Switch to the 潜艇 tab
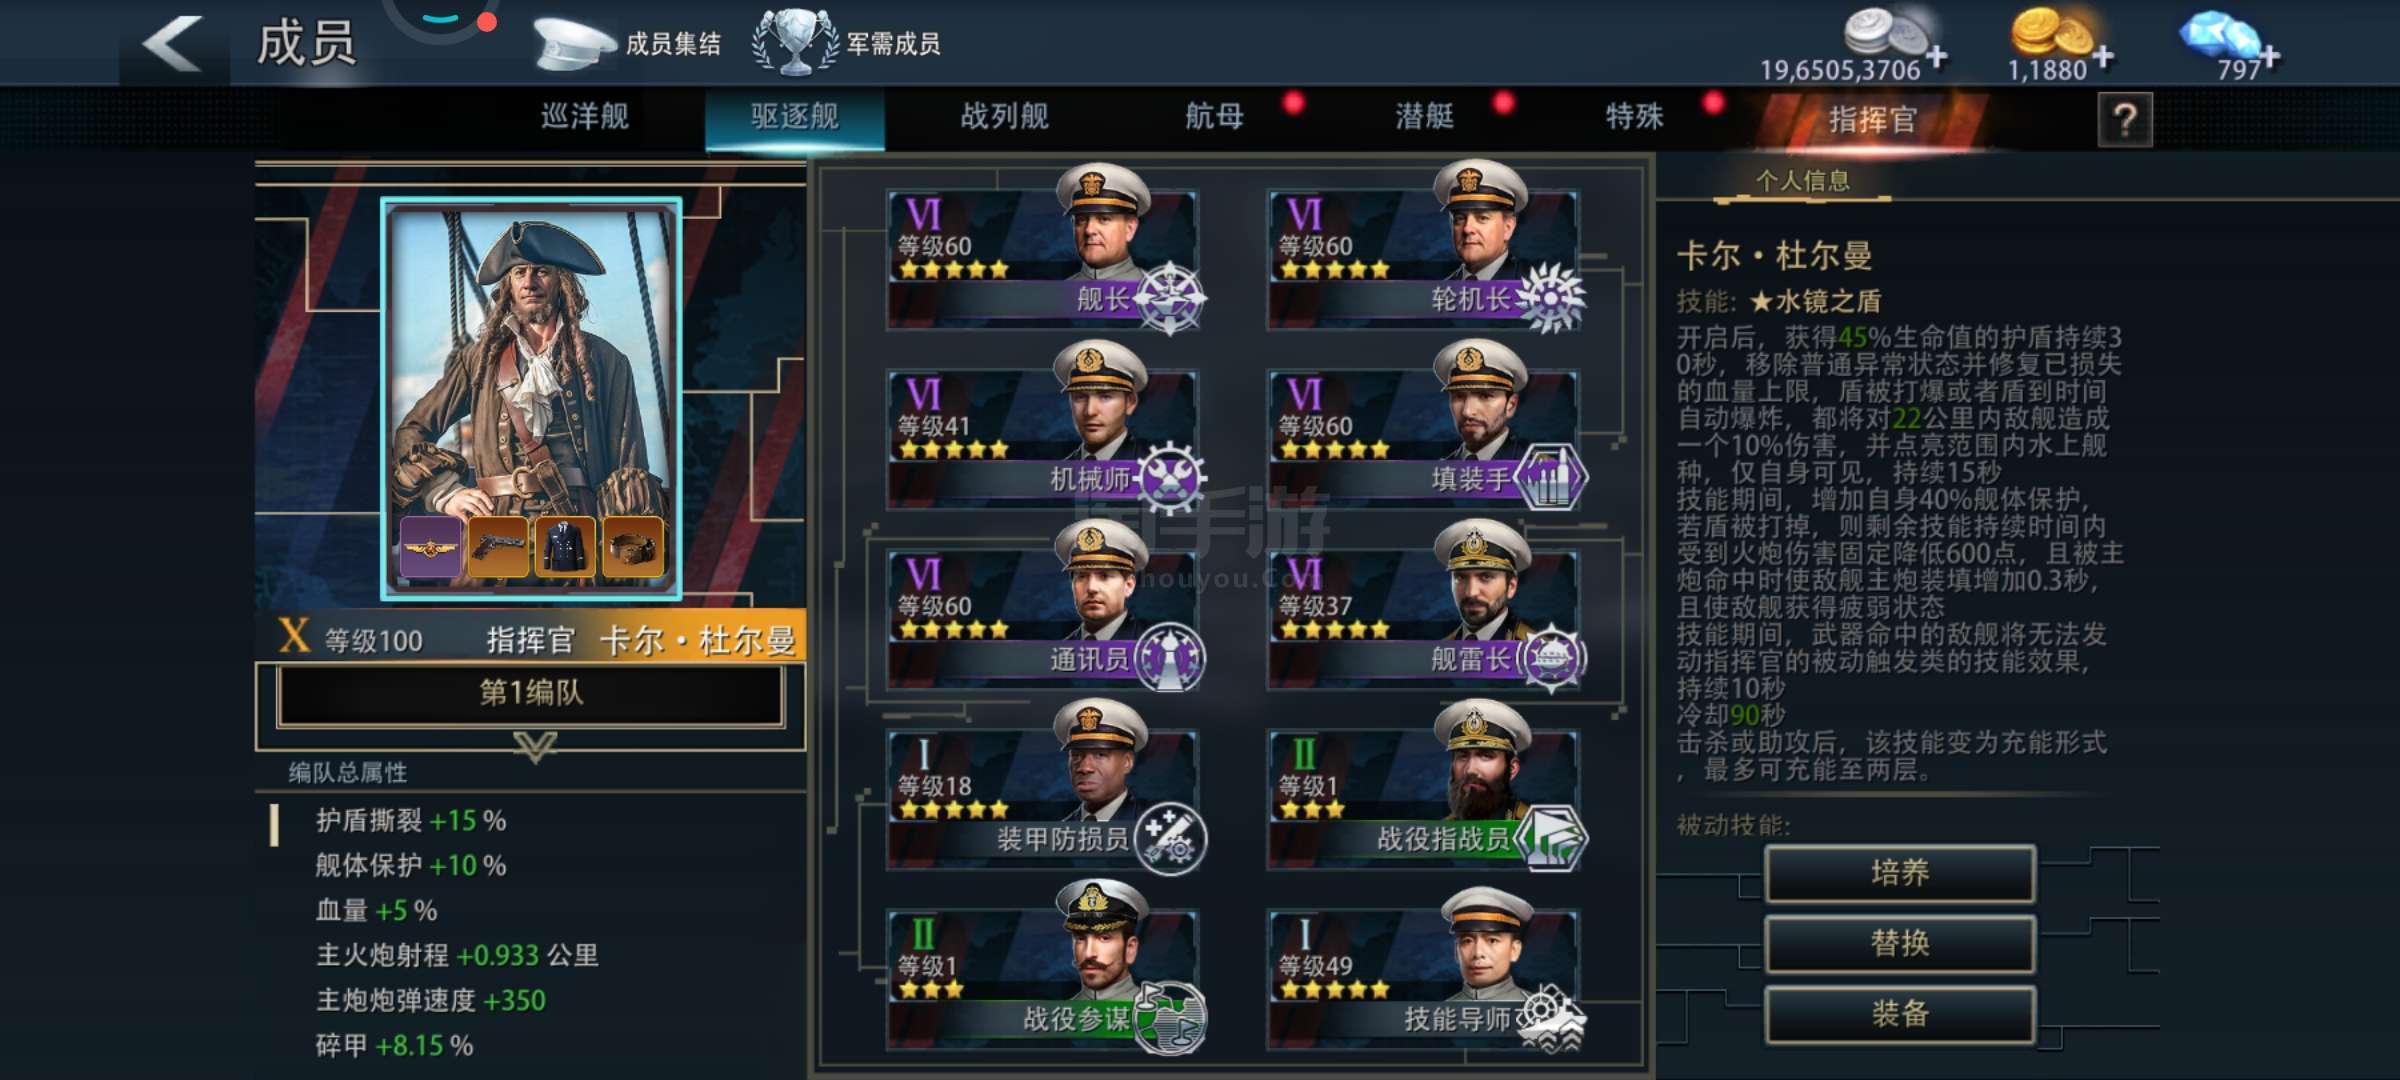The height and width of the screenshot is (1080, 2400). pyautogui.click(x=1425, y=117)
